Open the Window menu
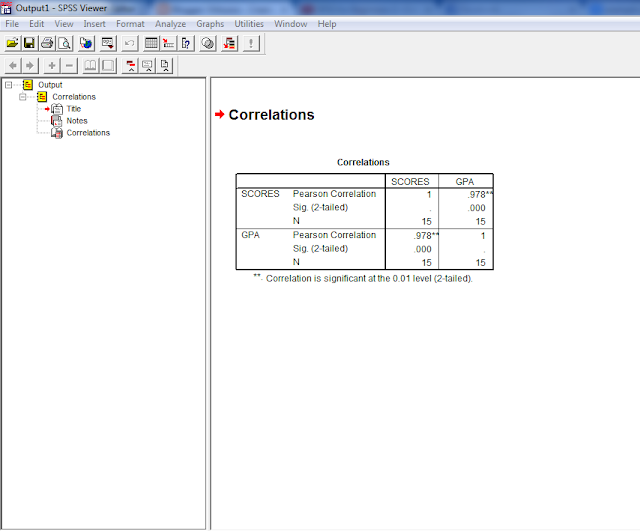 (290, 24)
